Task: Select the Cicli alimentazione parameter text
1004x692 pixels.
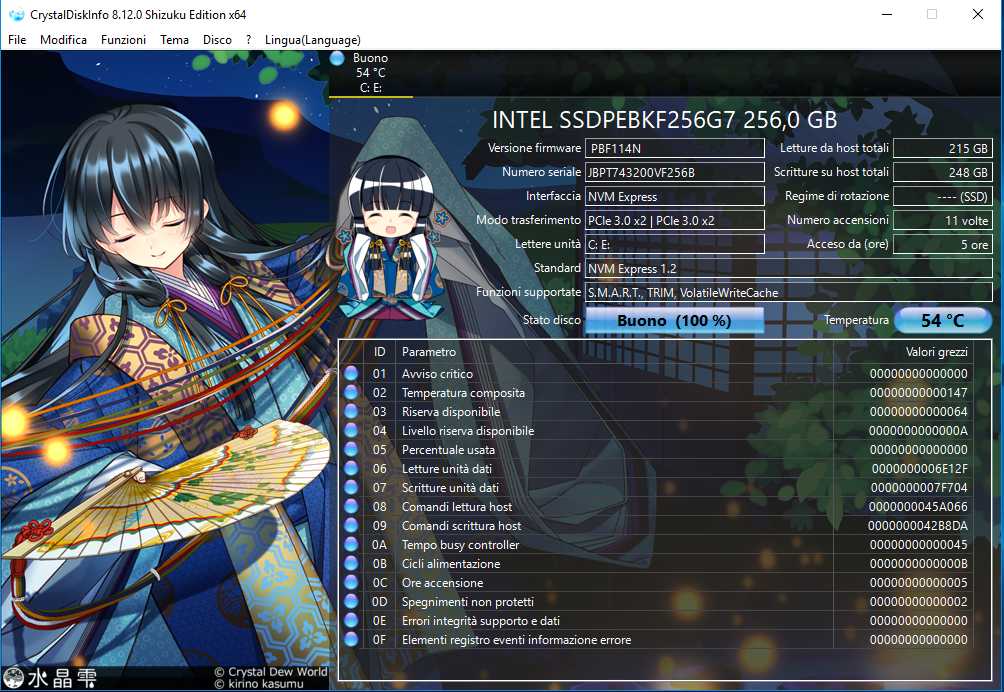Action: tap(451, 564)
